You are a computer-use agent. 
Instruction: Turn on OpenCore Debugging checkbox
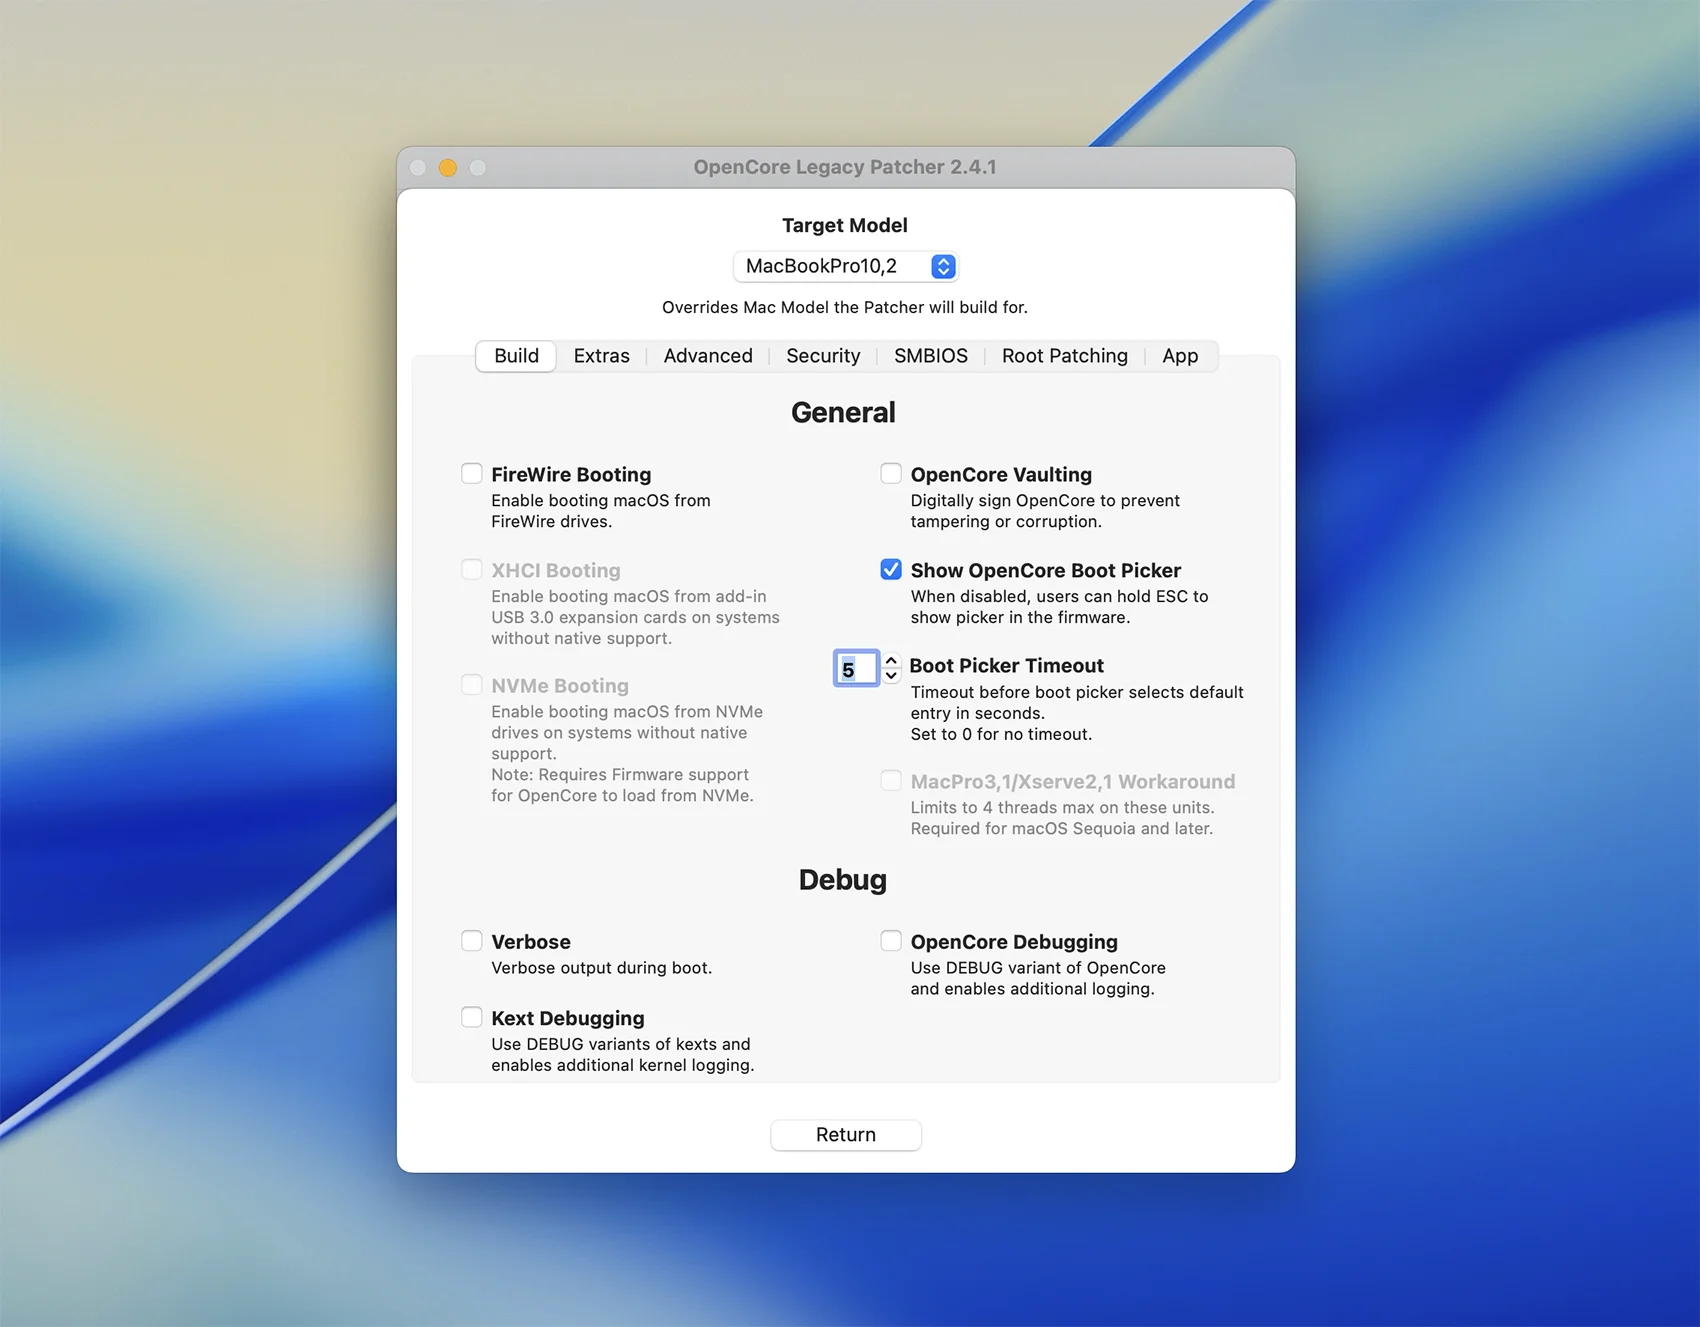(890, 941)
